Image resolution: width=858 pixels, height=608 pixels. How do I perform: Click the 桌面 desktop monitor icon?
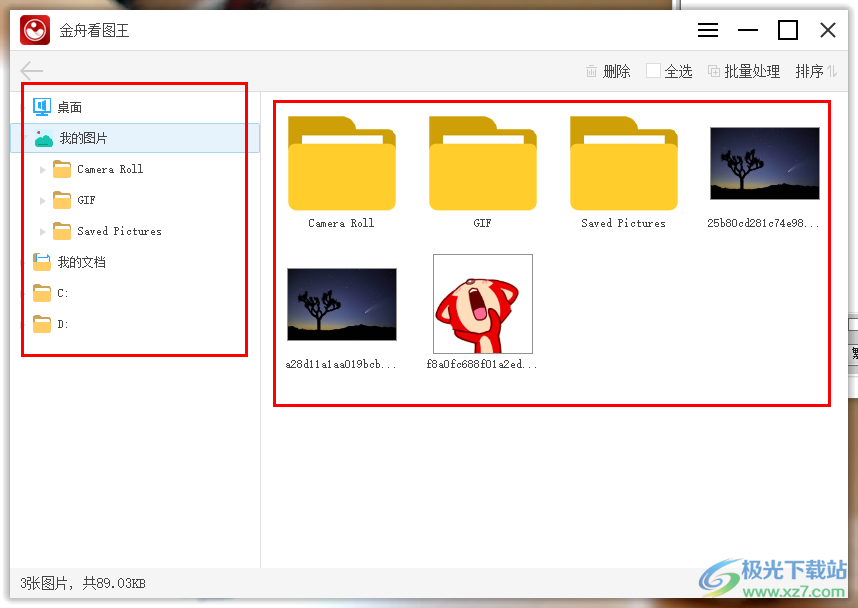[42, 107]
